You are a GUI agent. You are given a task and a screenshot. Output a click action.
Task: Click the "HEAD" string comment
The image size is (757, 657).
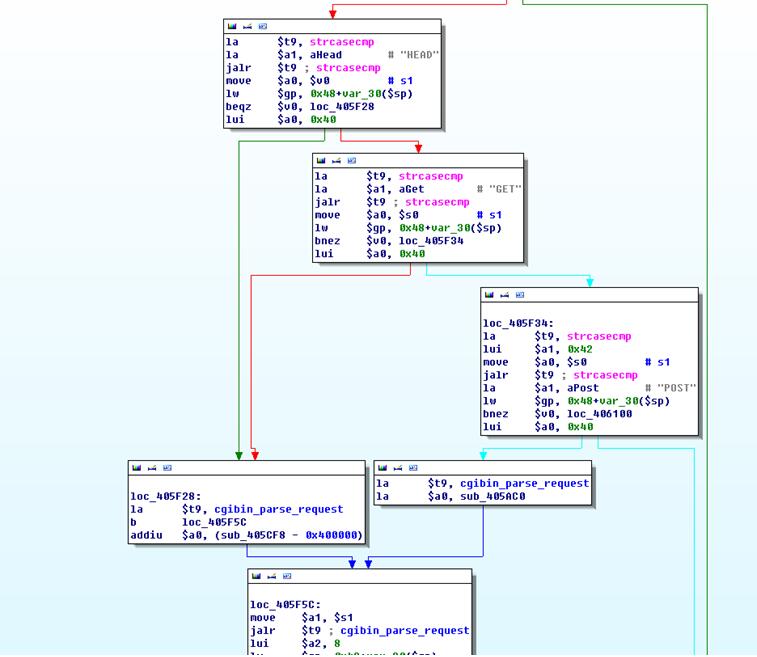tap(419, 55)
